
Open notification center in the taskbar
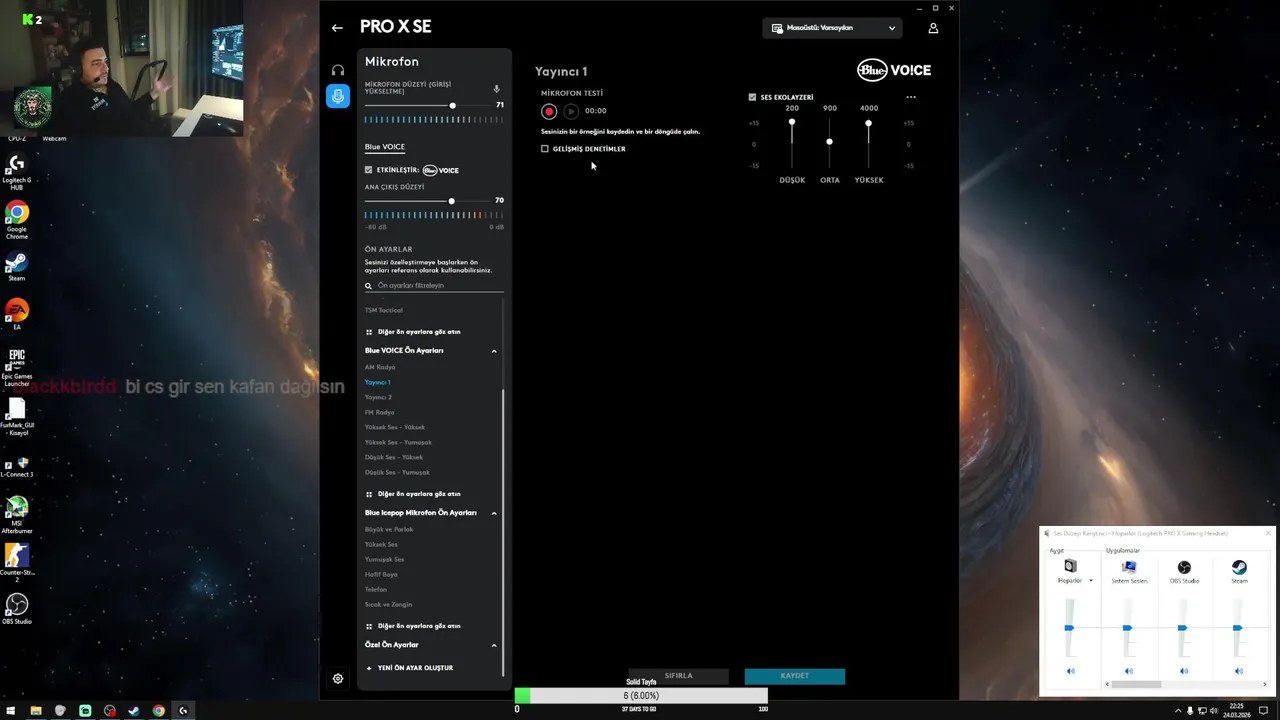click(x=1264, y=711)
